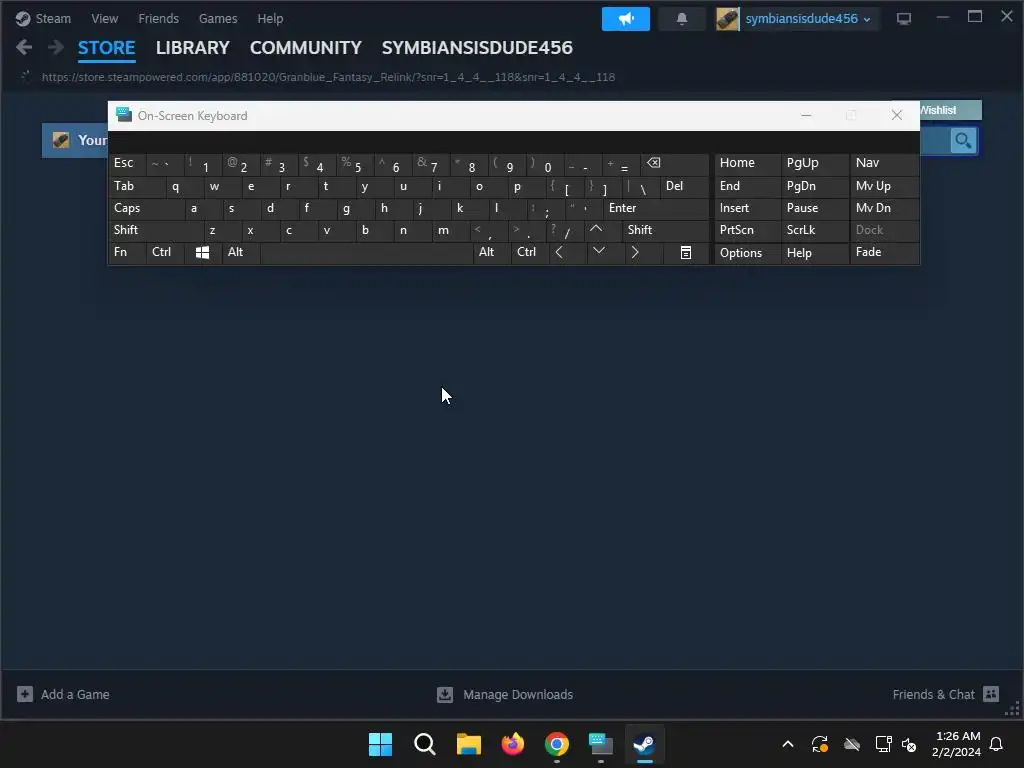Click the Backspace key on keyboard
The height and width of the screenshot is (768, 1024).
coord(675,163)
